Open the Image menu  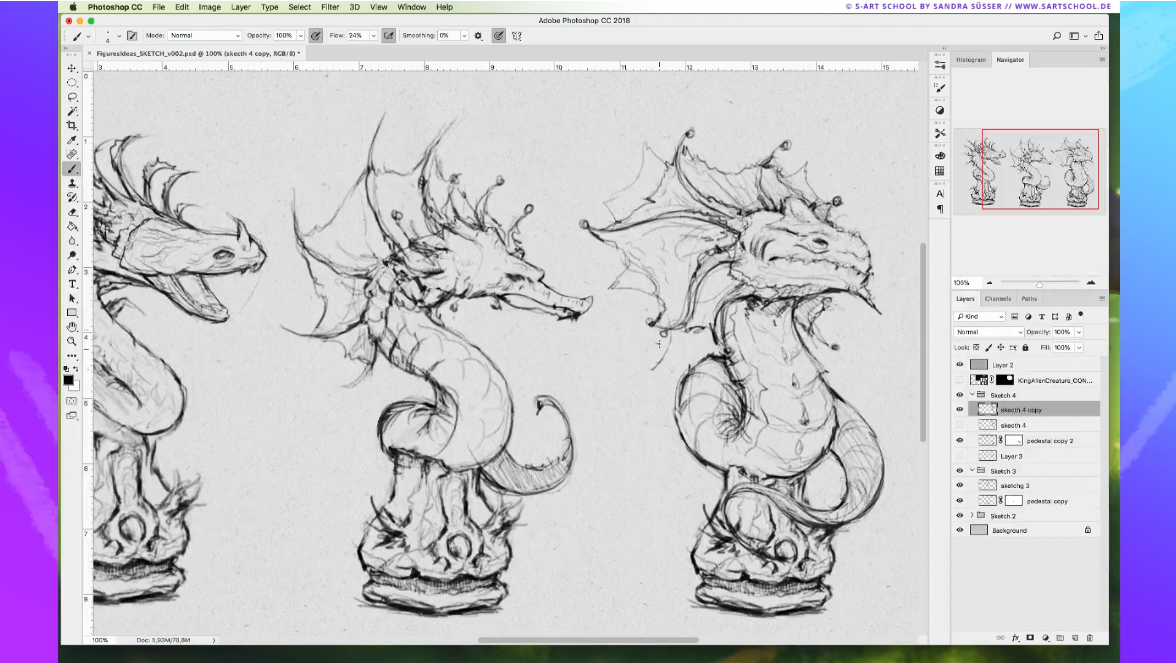click(x=209, y=7)
